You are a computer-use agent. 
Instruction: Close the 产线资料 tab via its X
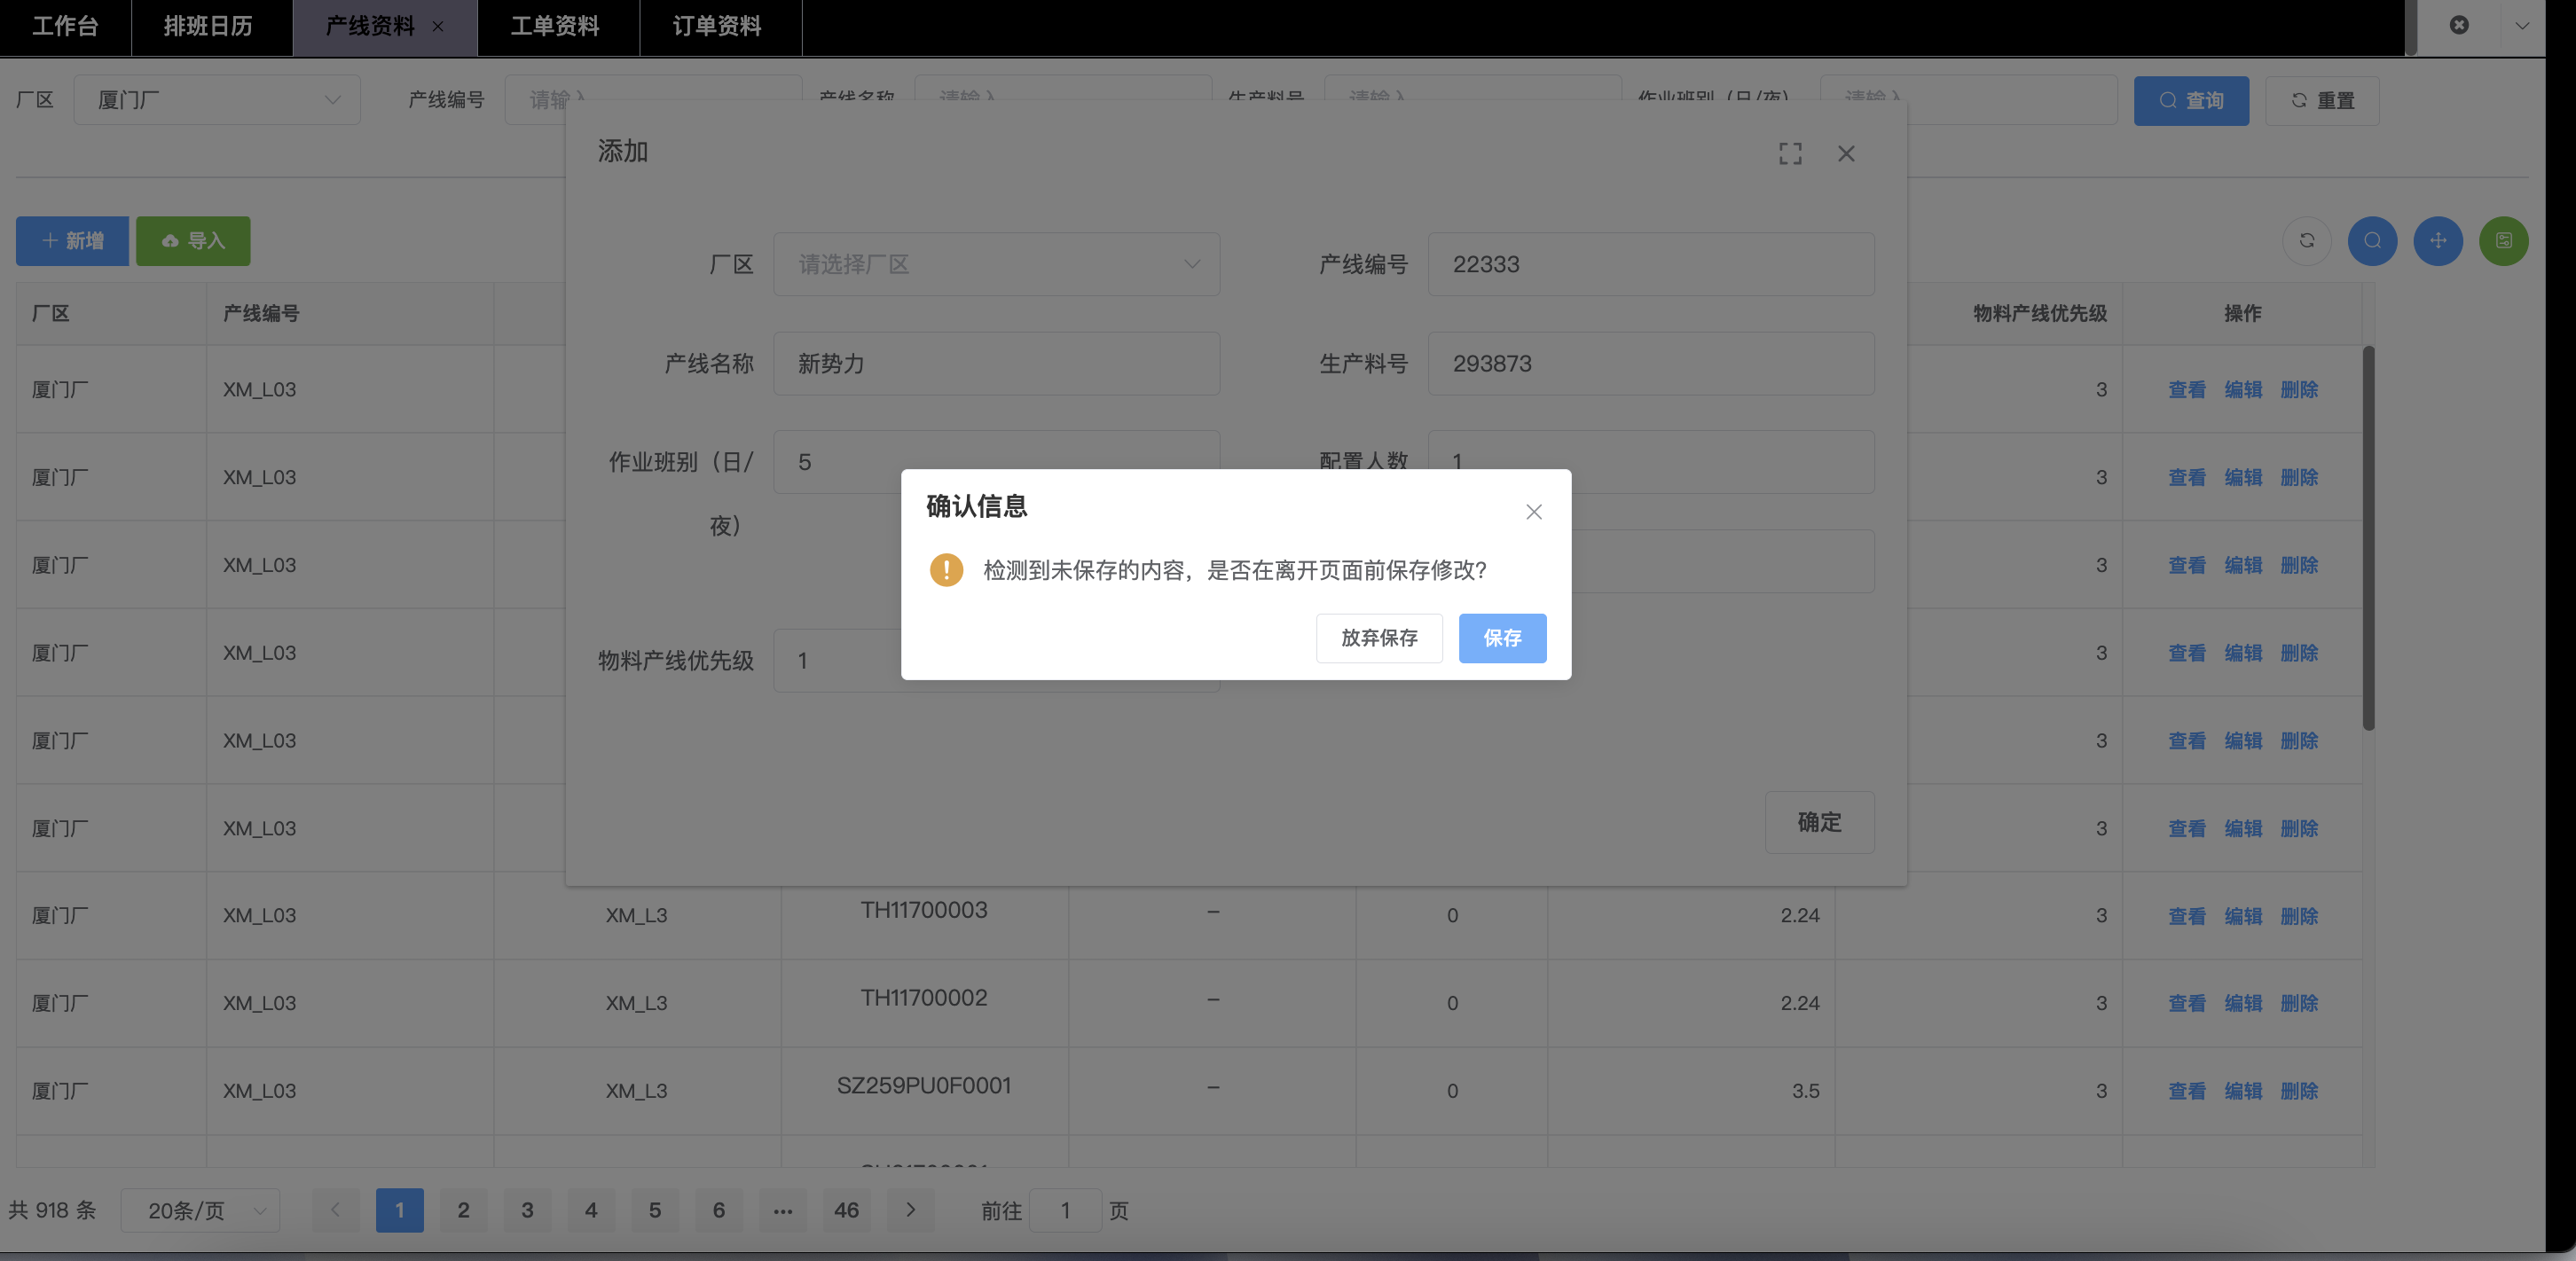tap(438, 27)
